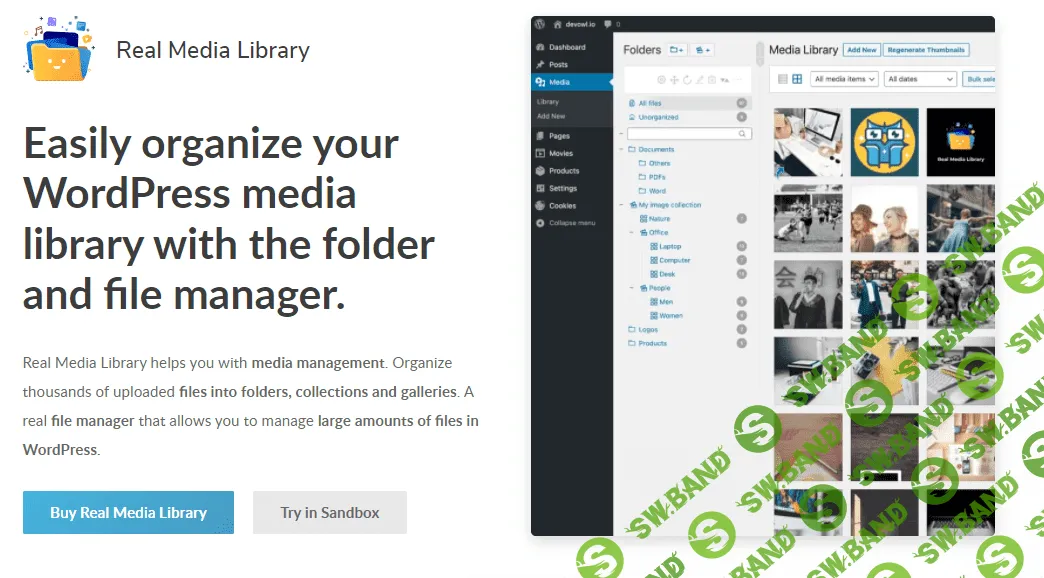Collapse the Office folder tree

click(x=631, y=232)
